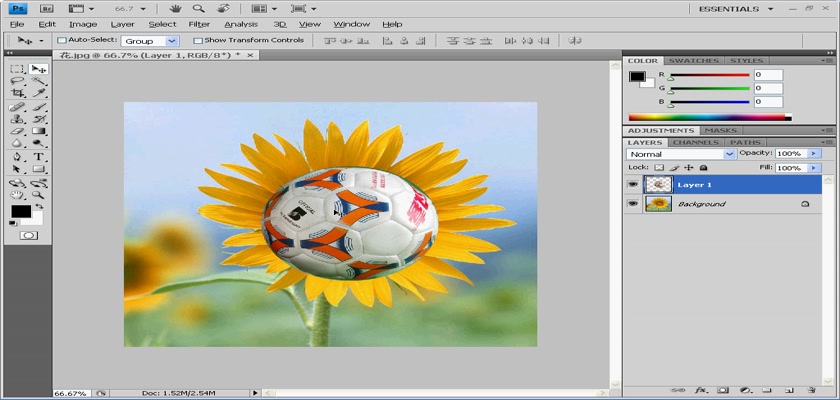Screen dimensions: 840x400
Task: Open the ESSENTIALS workspace switcher
Action: click(736, 9)
